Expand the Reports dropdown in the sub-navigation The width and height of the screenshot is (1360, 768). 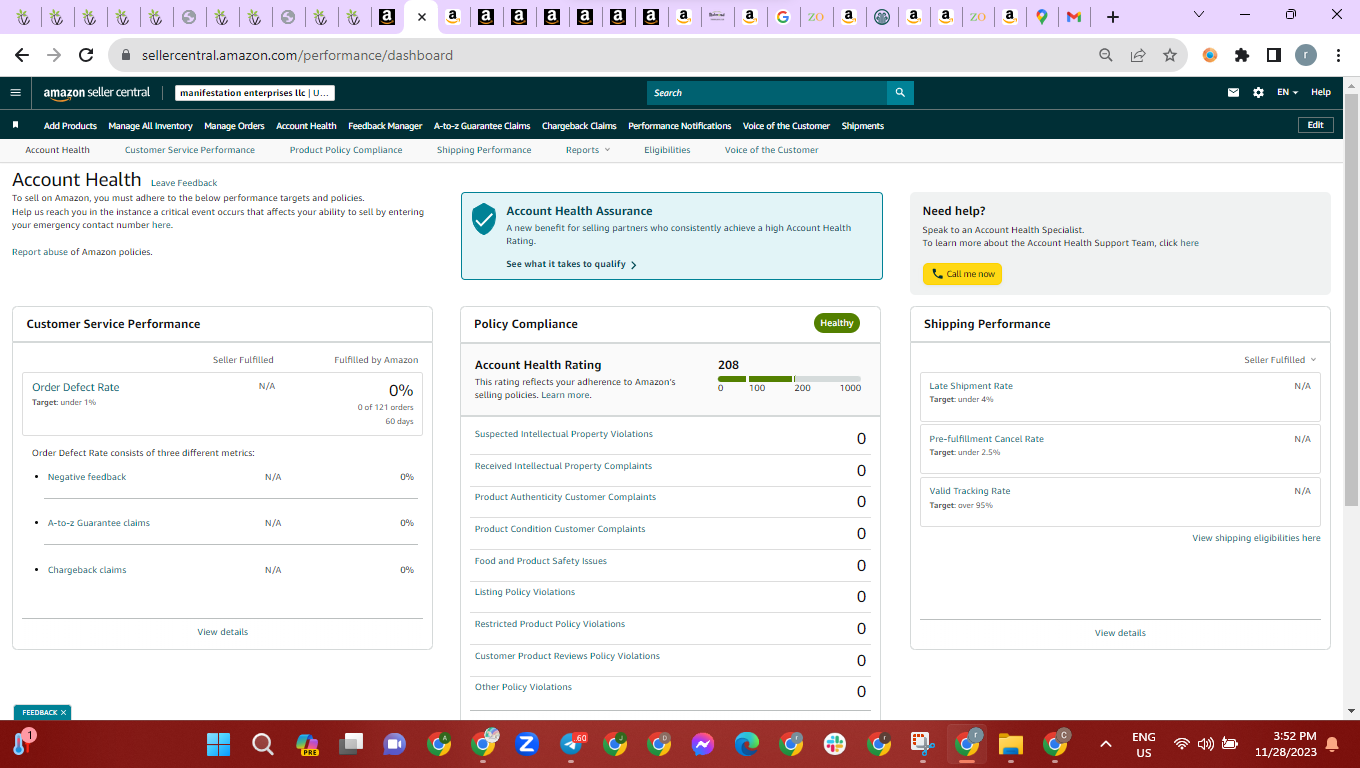coord(587,150)
